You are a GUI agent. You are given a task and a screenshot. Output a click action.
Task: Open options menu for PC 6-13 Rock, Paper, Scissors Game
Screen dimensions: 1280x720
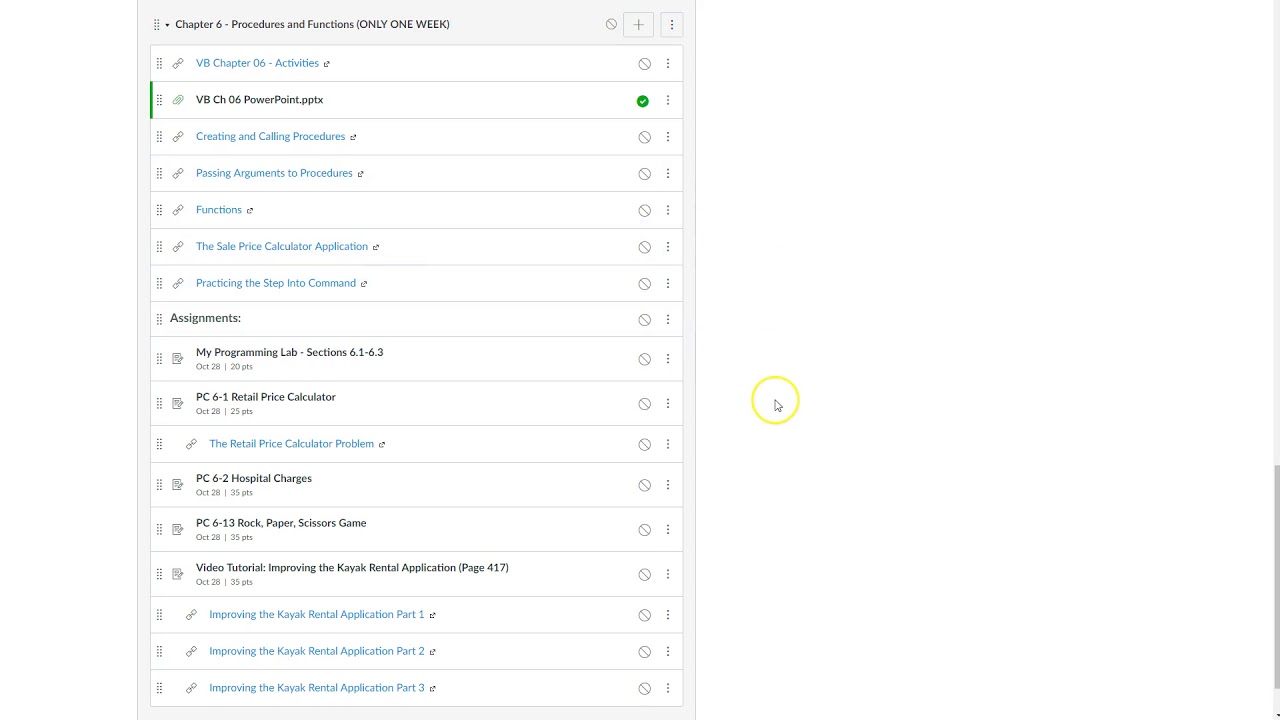tap(668, 530)
